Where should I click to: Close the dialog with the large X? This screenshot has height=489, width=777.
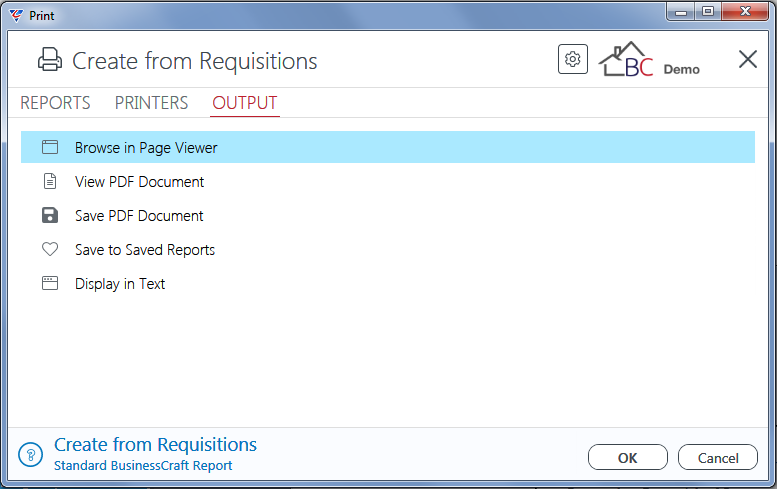[748, 59]
